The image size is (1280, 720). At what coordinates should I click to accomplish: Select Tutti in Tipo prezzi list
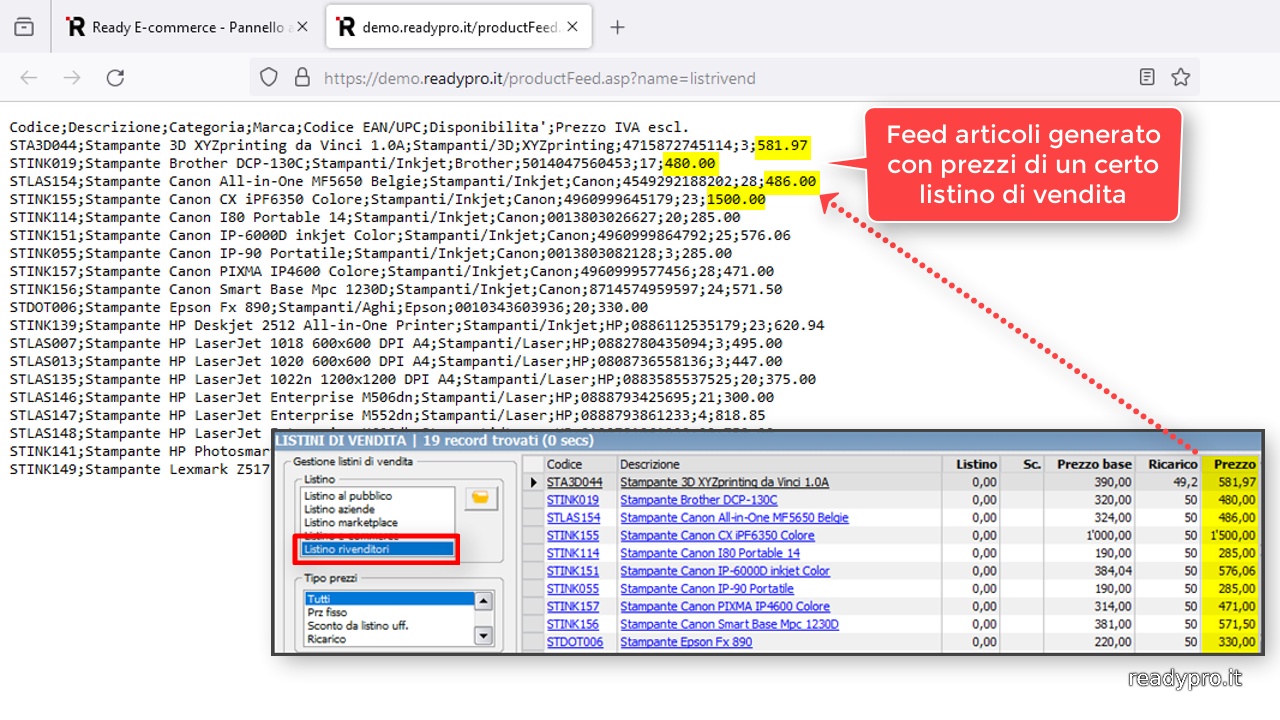(x=388, y=599)
